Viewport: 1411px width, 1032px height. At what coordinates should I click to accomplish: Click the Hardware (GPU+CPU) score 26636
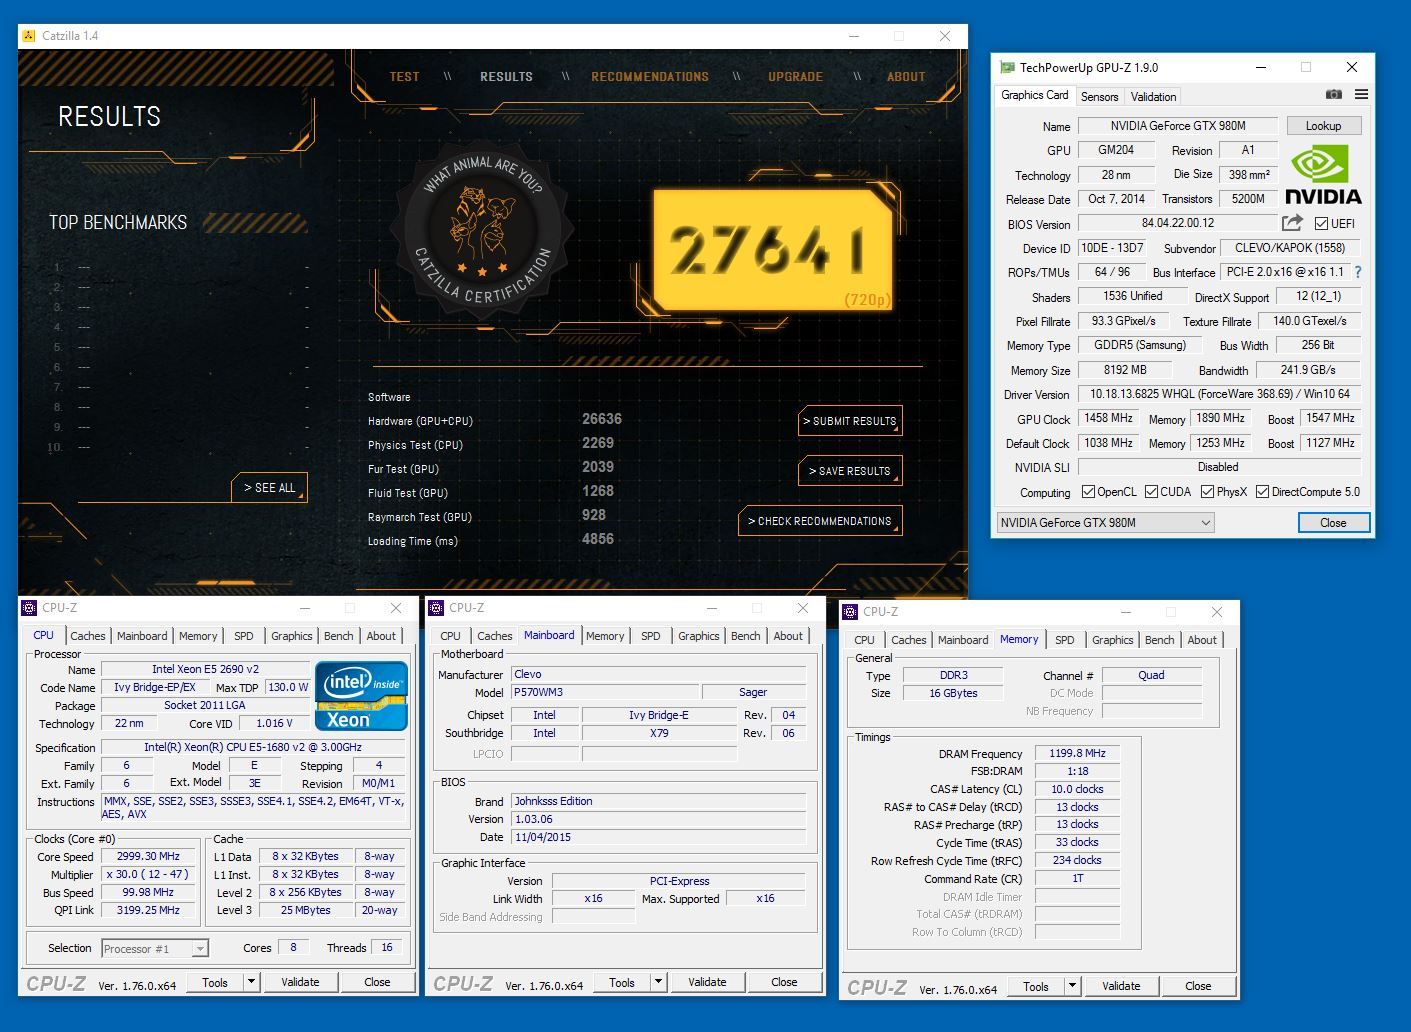[x=602, y=419]
